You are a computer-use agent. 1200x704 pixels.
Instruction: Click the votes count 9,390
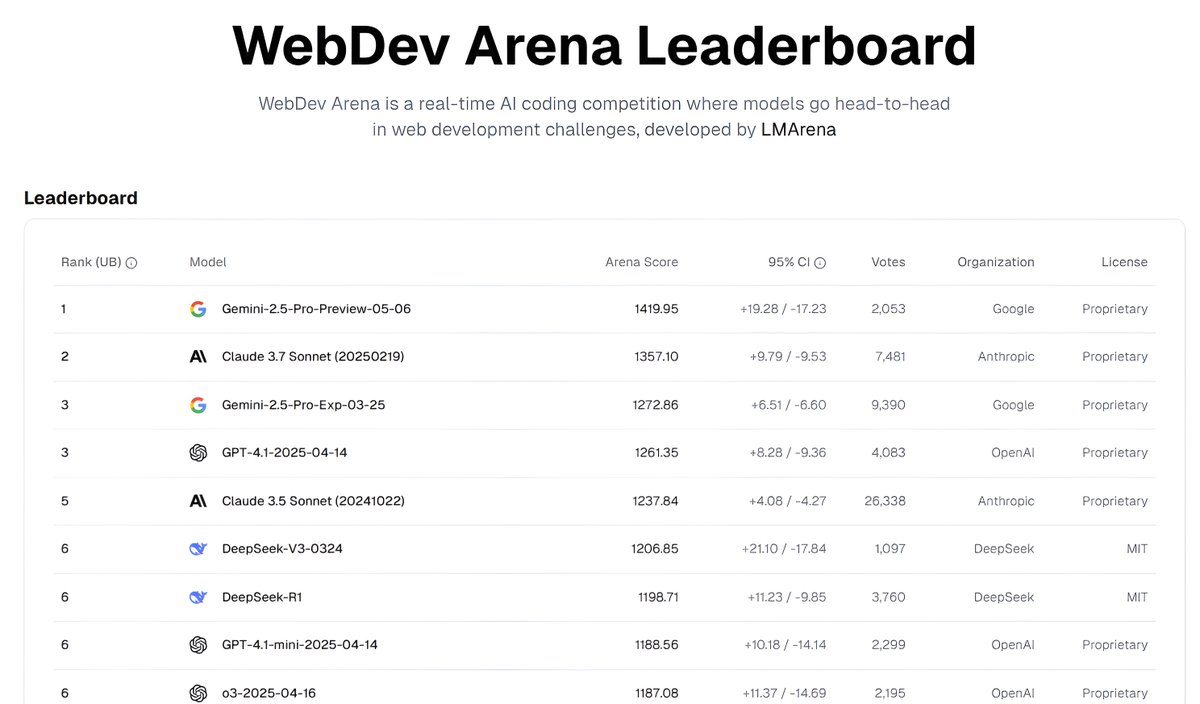click(888, 405)
